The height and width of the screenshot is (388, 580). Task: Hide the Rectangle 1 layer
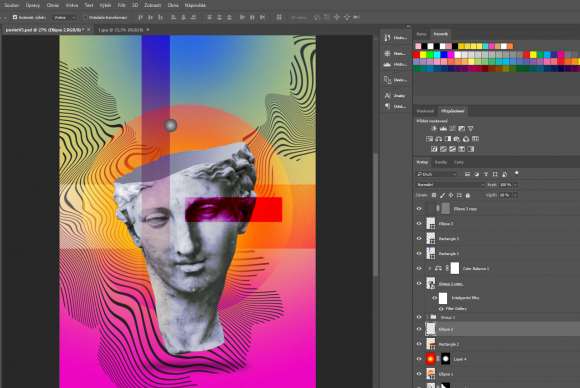[419, 253]
